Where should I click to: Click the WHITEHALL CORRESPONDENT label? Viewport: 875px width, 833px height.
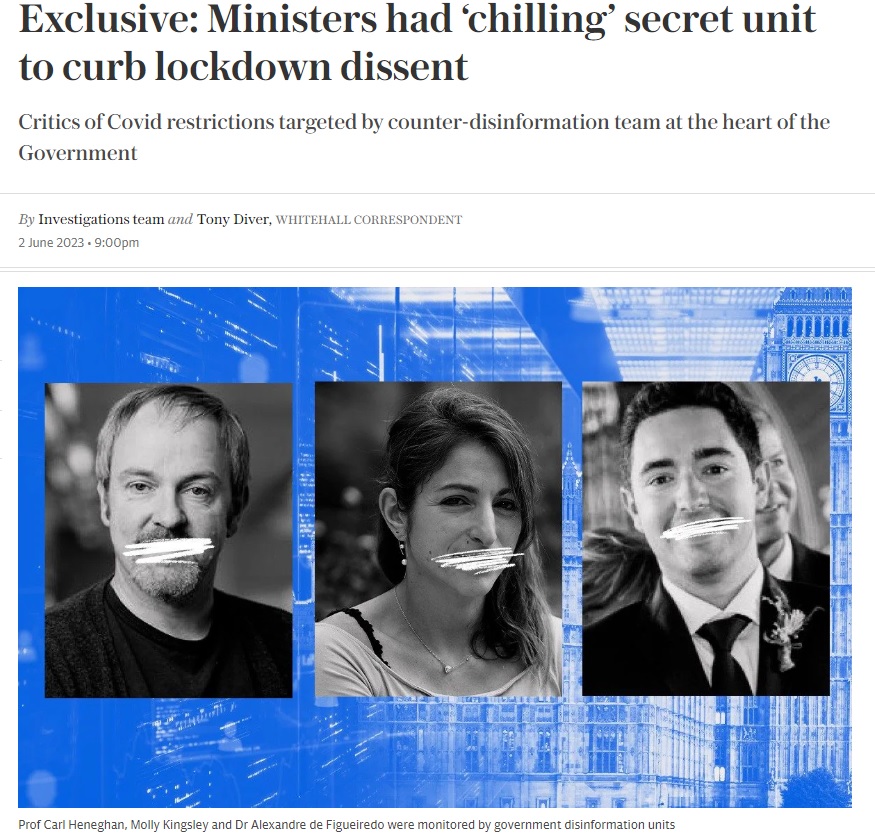[369, 220]
